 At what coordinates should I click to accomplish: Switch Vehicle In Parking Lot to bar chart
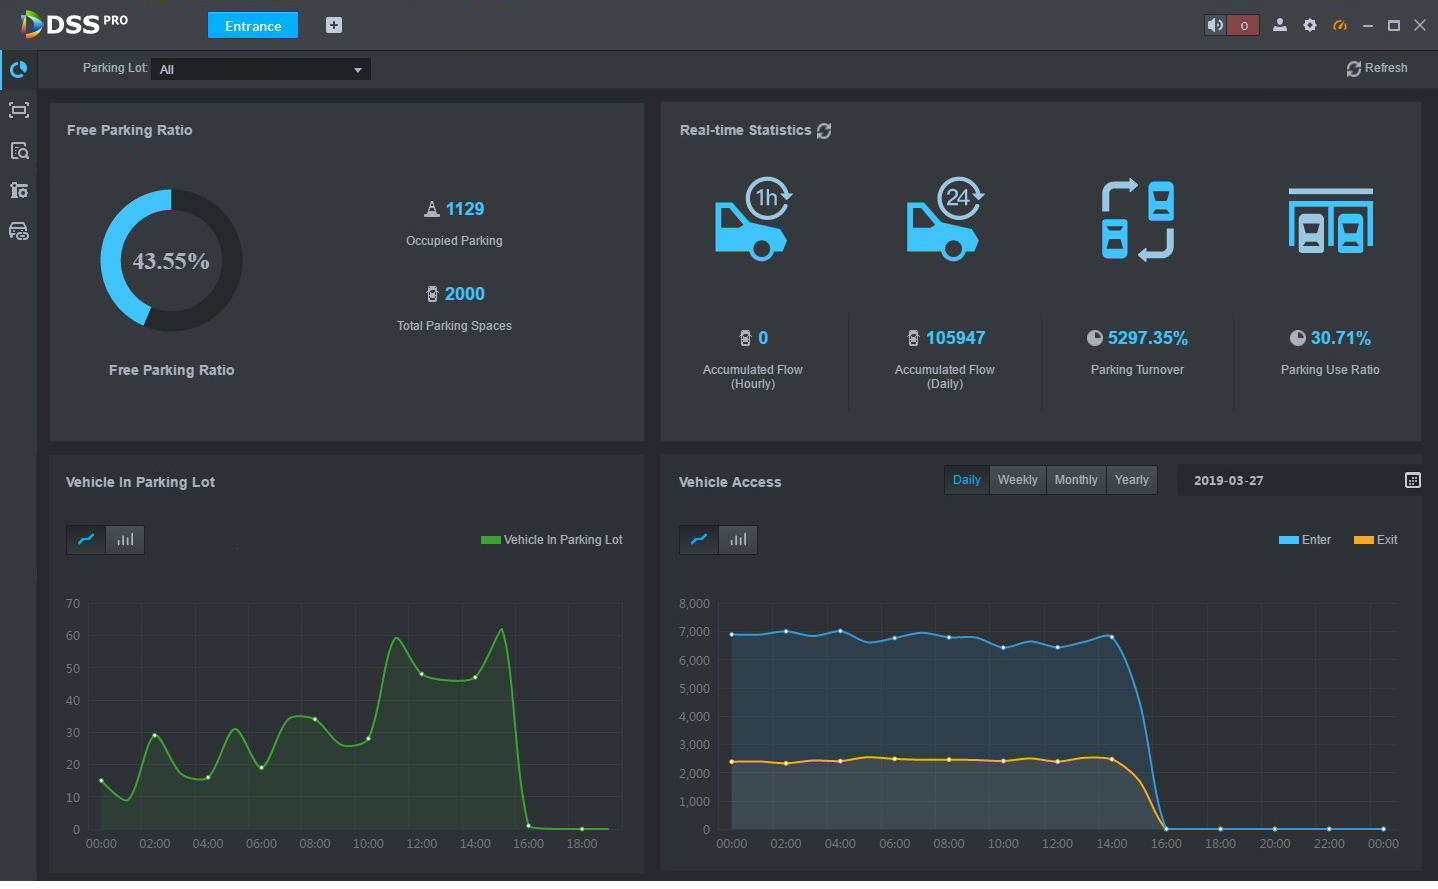[x=125, y=540]
